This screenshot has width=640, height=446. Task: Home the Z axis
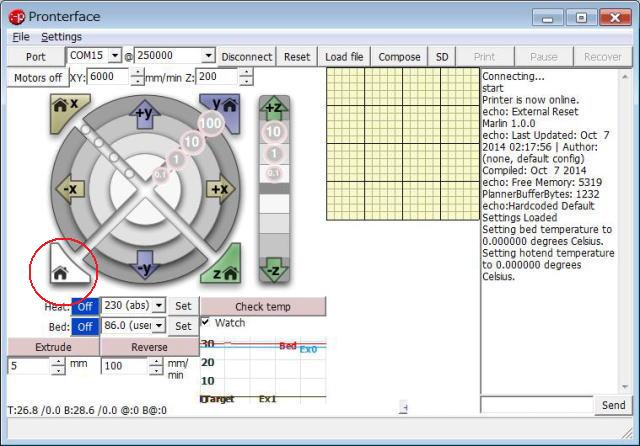click(225, 267)
